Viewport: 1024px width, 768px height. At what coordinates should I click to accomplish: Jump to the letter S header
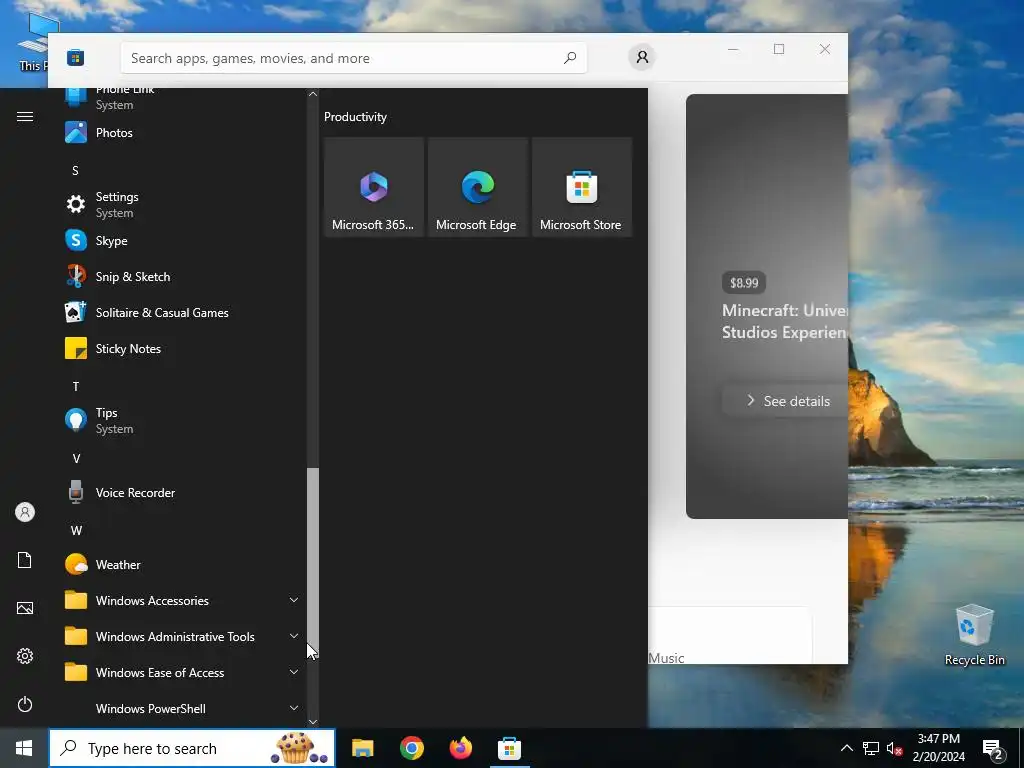click(x=75, y=170)
